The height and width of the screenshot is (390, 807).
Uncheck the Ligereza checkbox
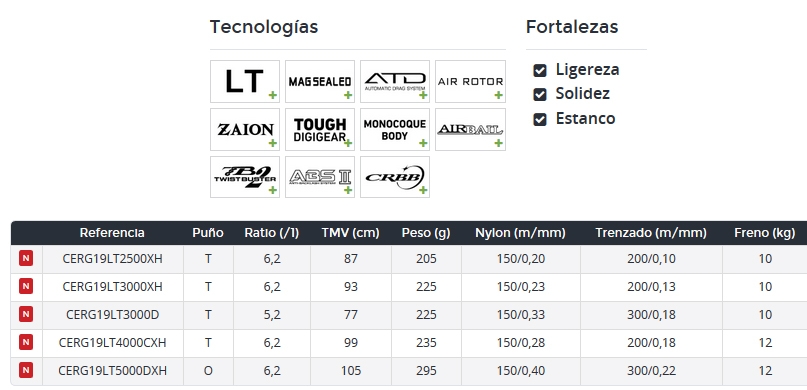tap(539, 70)
